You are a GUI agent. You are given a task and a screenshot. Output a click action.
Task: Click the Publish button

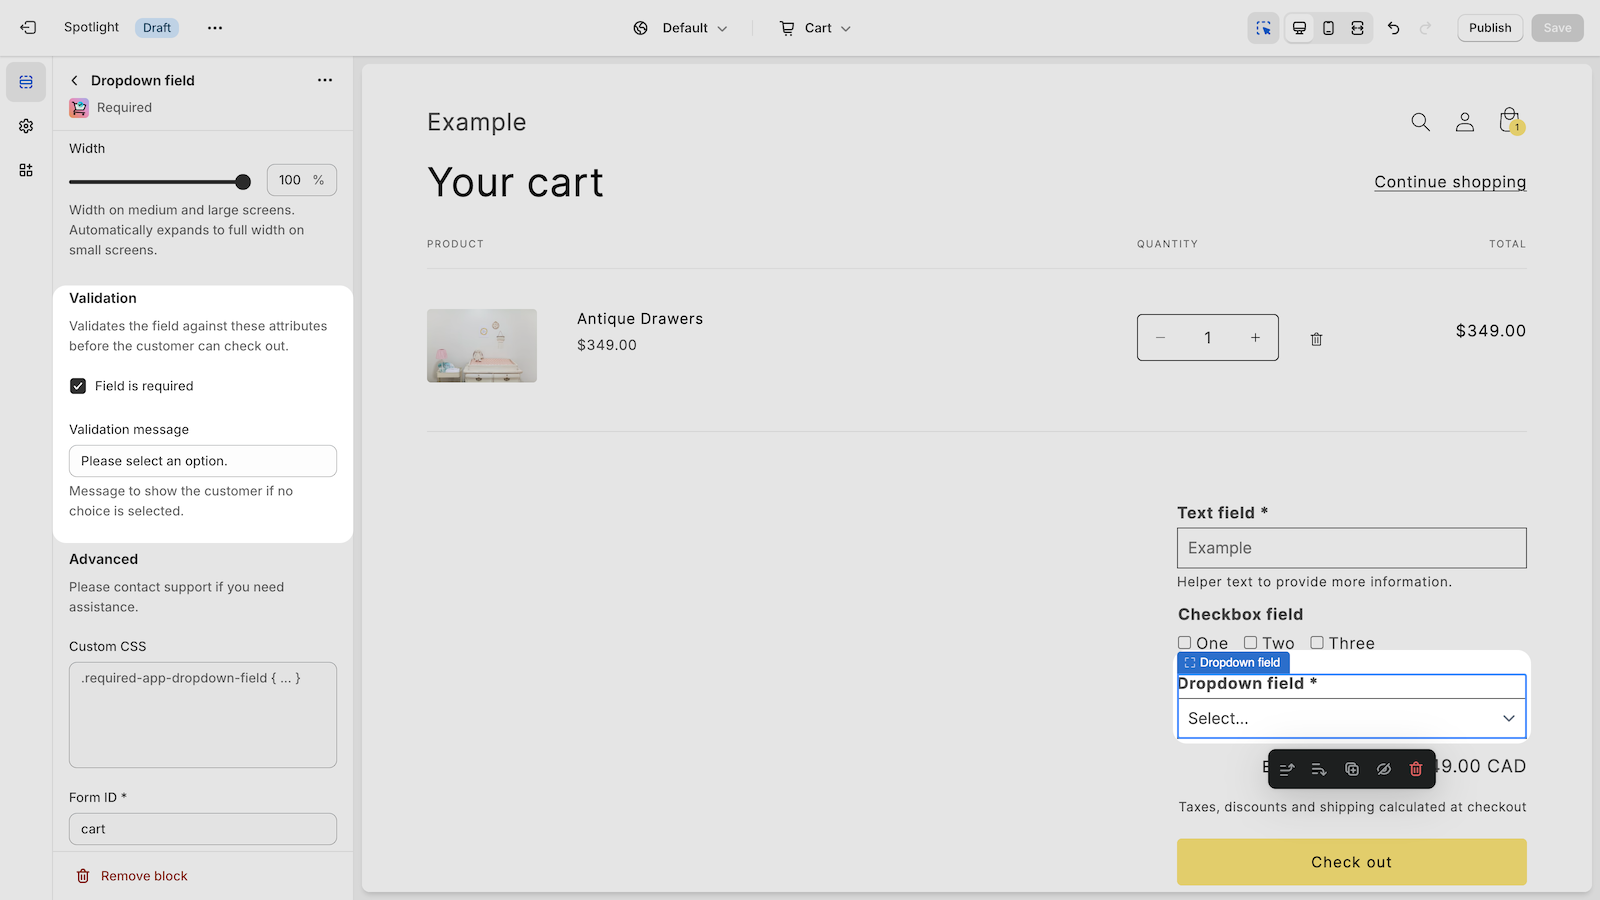pyautogui.click(x=1489, y=28)
